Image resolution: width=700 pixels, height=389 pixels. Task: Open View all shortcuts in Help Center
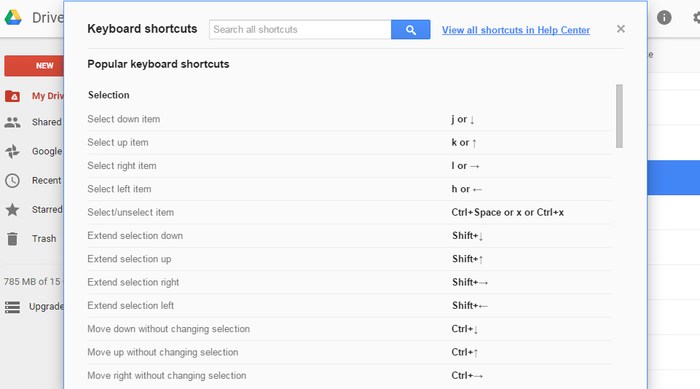(x=516, y=30)
